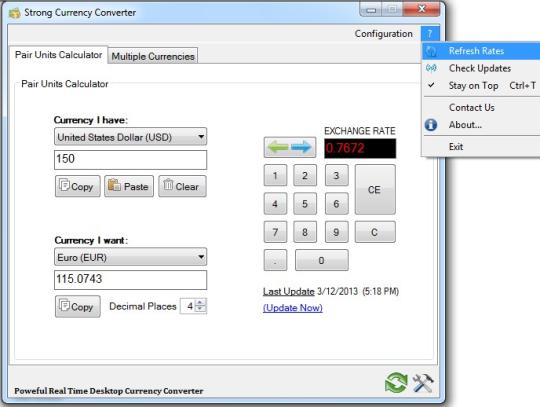
Task: Tap keypad digit 5
Action: 305,204
